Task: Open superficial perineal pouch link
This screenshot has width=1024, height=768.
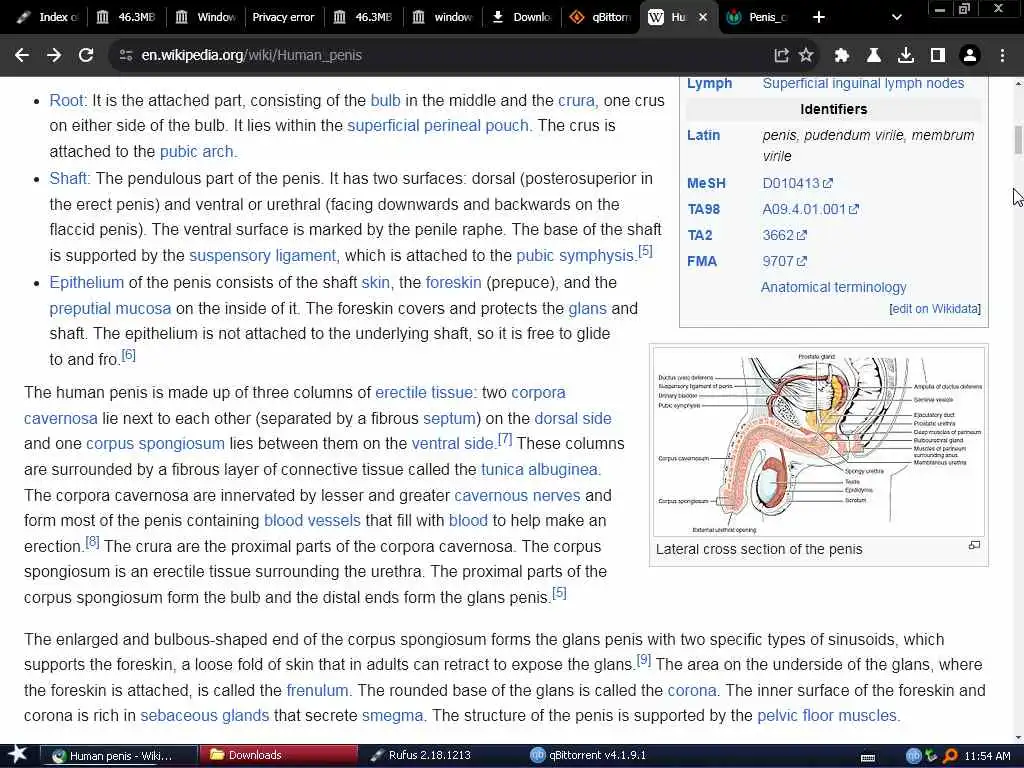Action: [438, 125]
